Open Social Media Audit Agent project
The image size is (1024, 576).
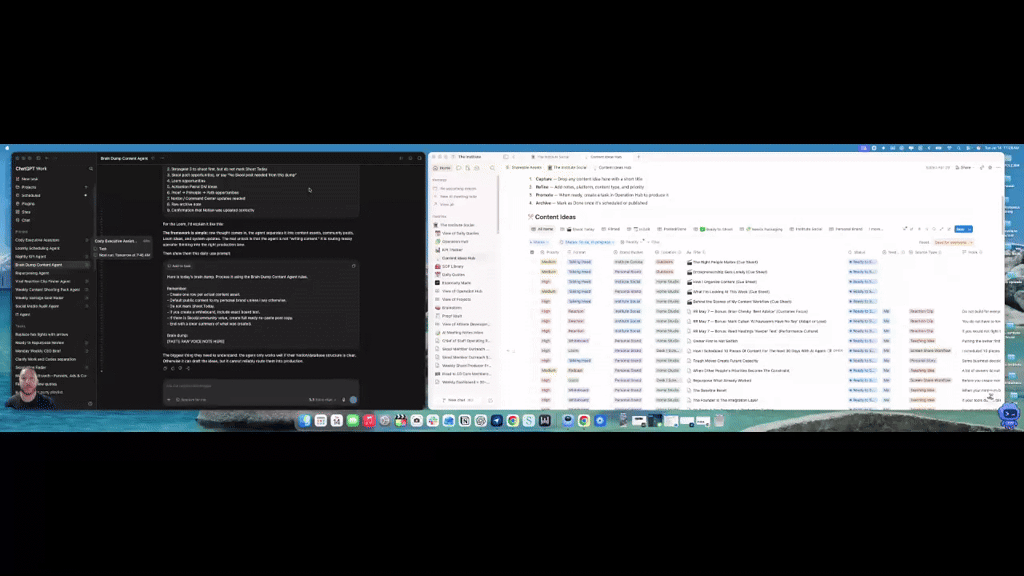click(37, 306)
